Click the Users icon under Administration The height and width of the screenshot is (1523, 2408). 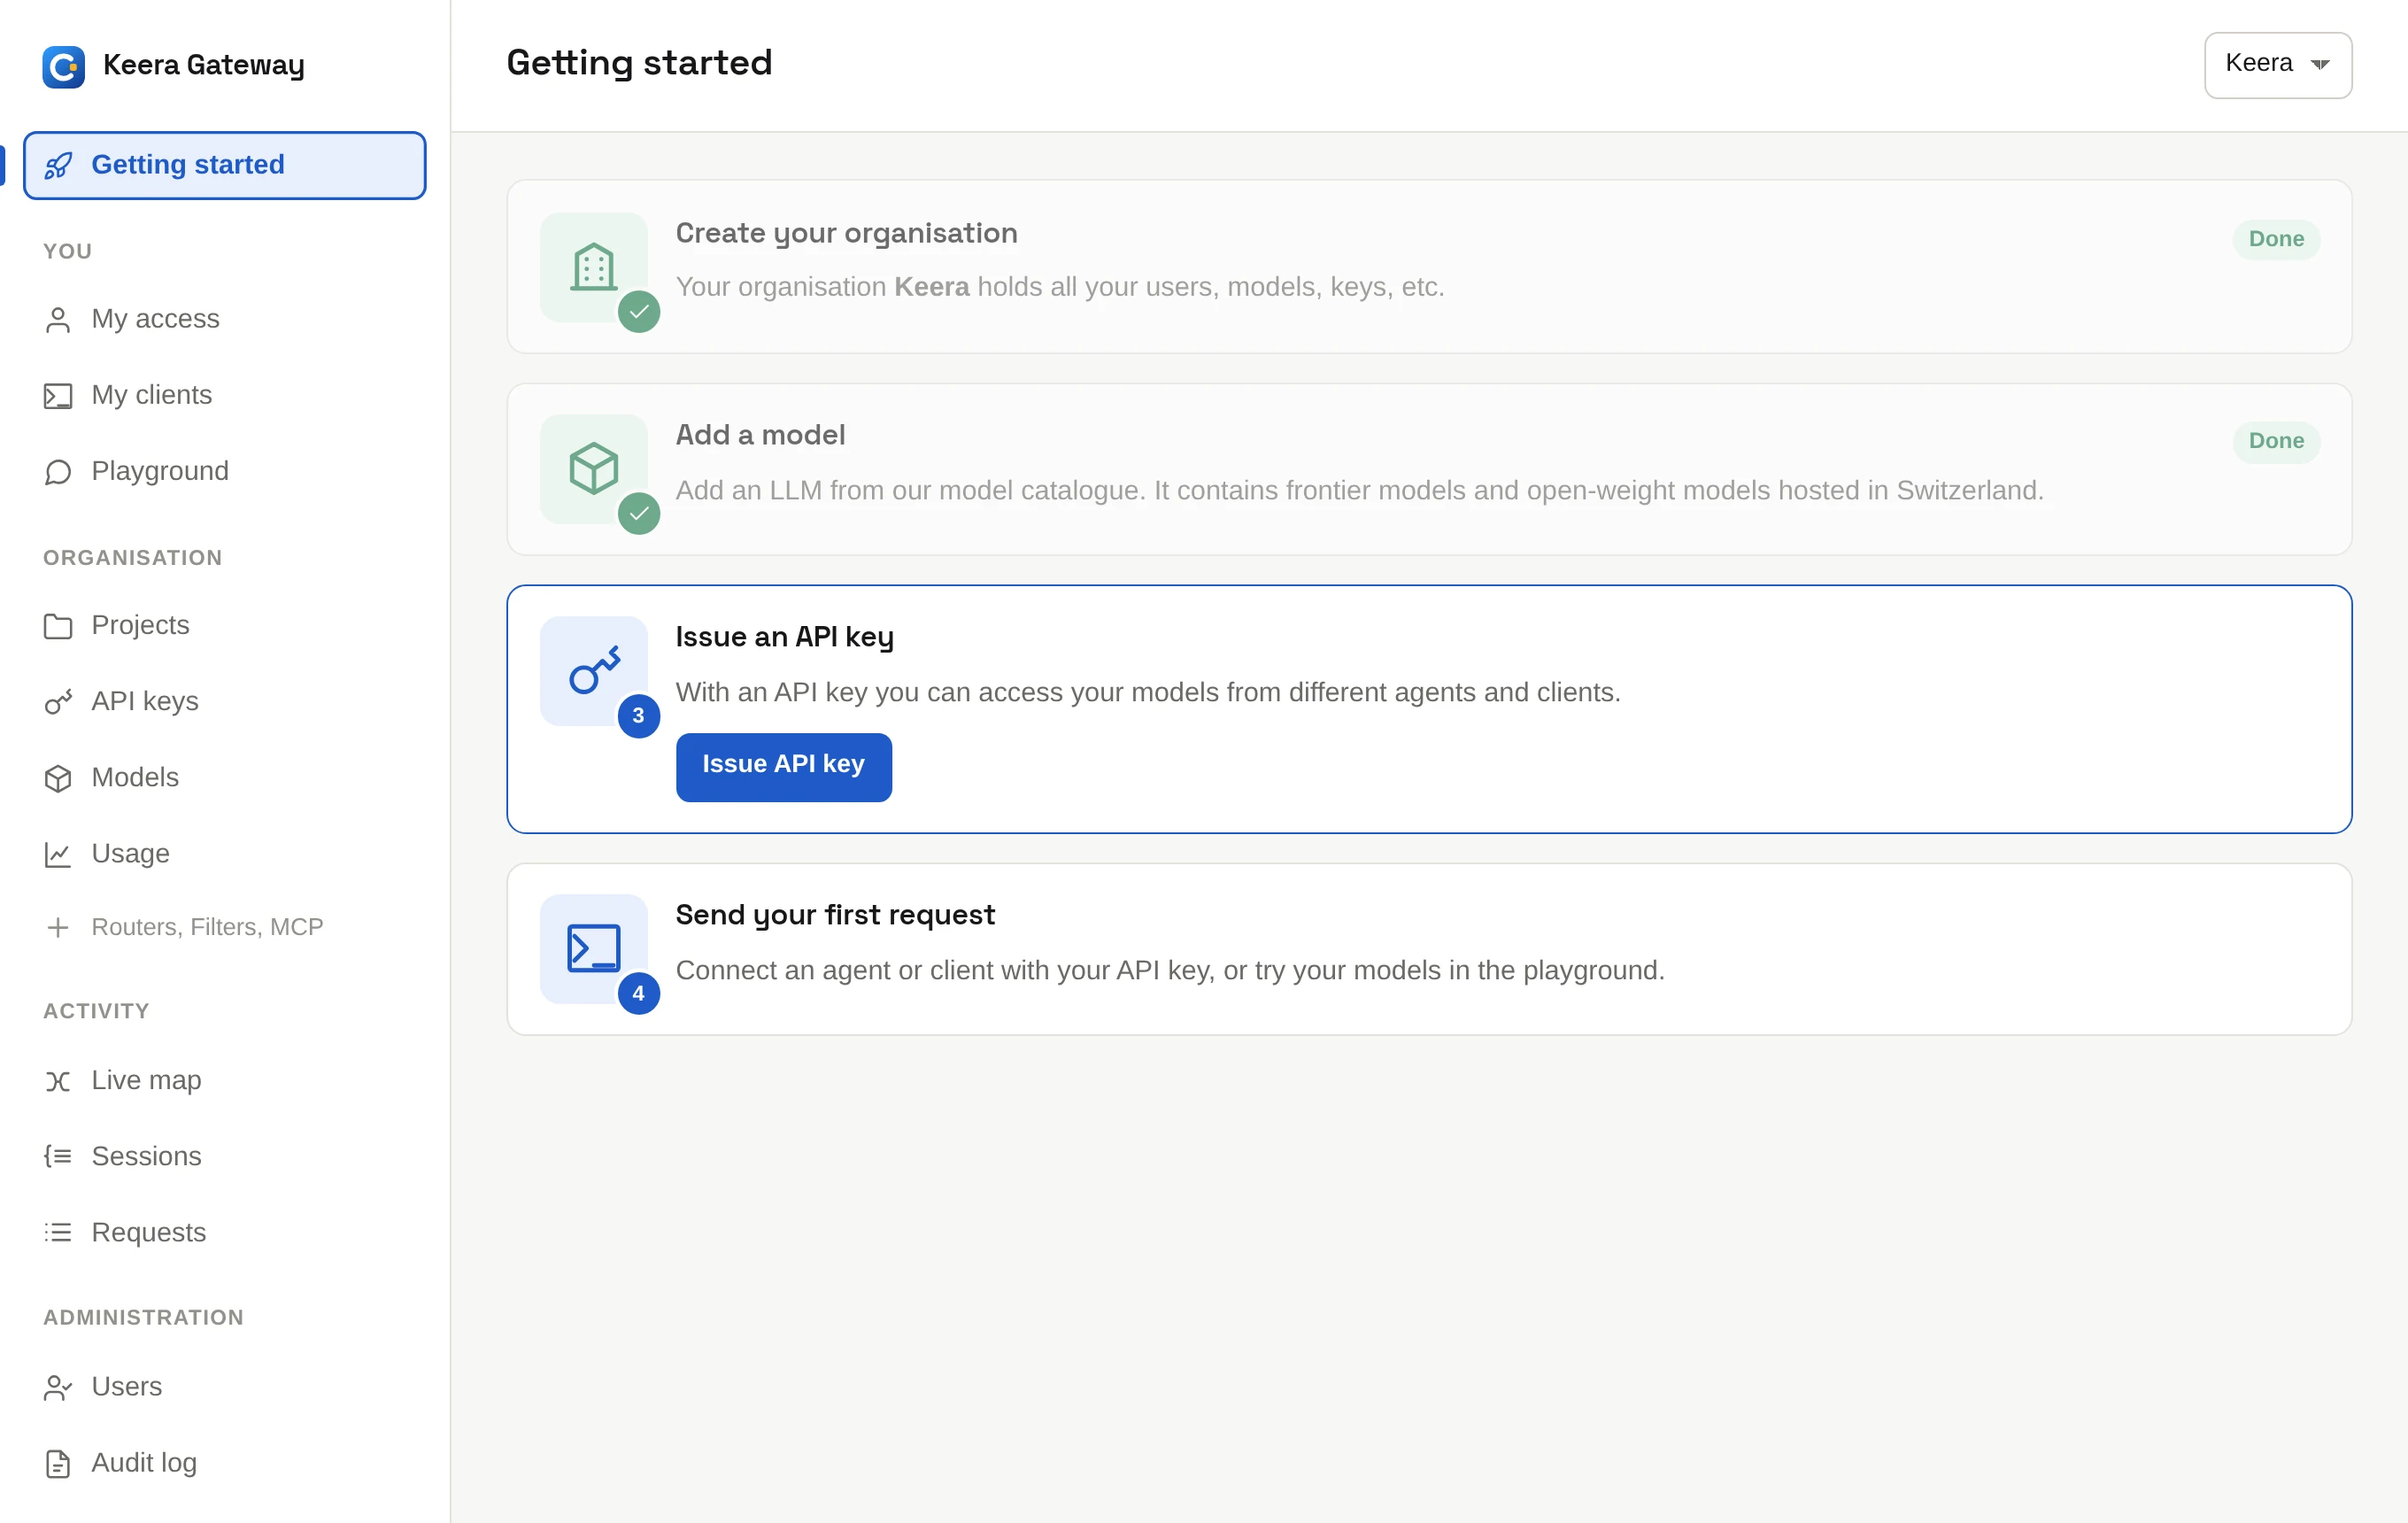click(x=58, y=1387)
